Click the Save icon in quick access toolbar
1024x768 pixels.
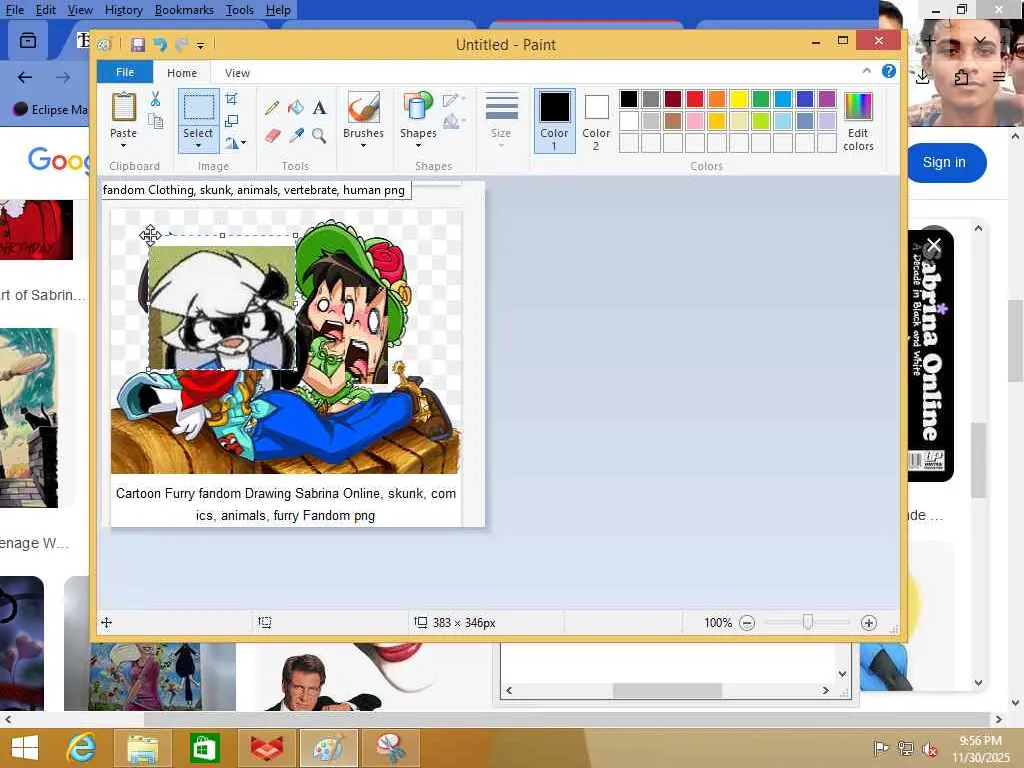tap(138, 44)
